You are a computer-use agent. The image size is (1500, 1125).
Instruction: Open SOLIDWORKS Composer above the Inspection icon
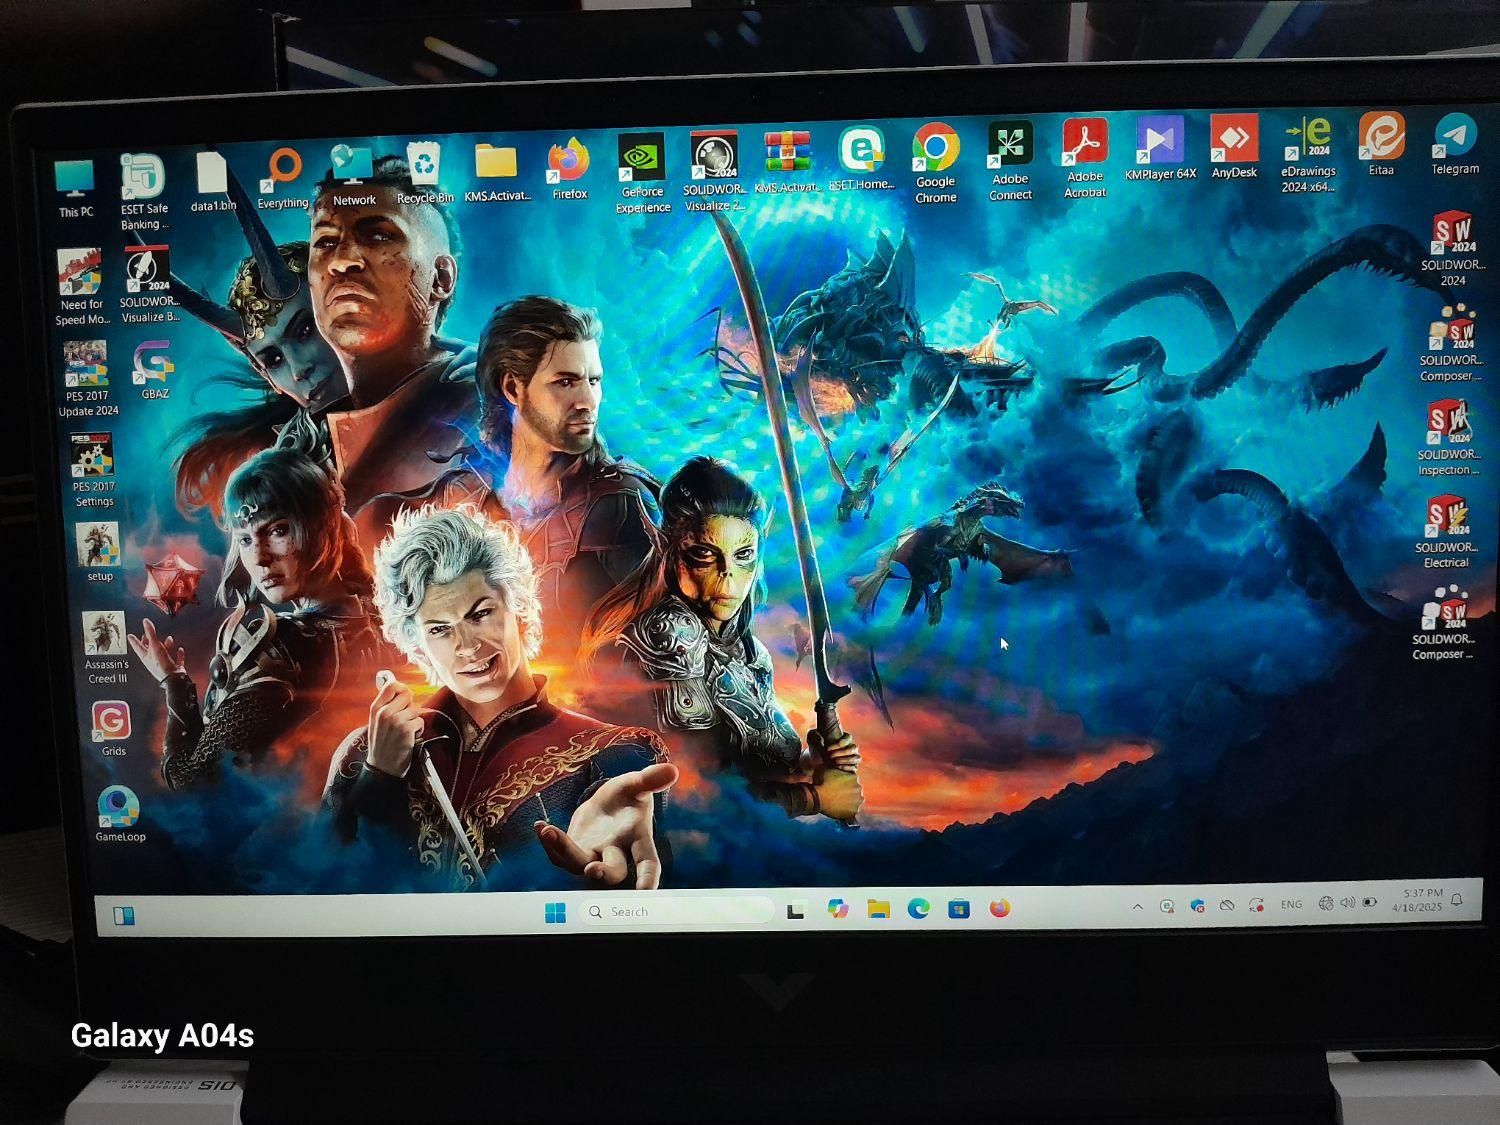(1451, 345)
